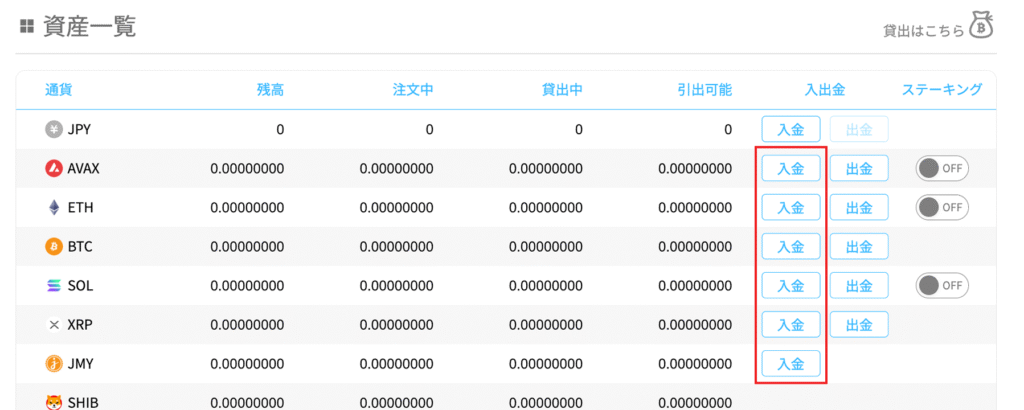Viewport: 1024px width, 410px height.
Task: Toggle AVAX staking switch
Action: pyautogui.click(x=942, y=168)
